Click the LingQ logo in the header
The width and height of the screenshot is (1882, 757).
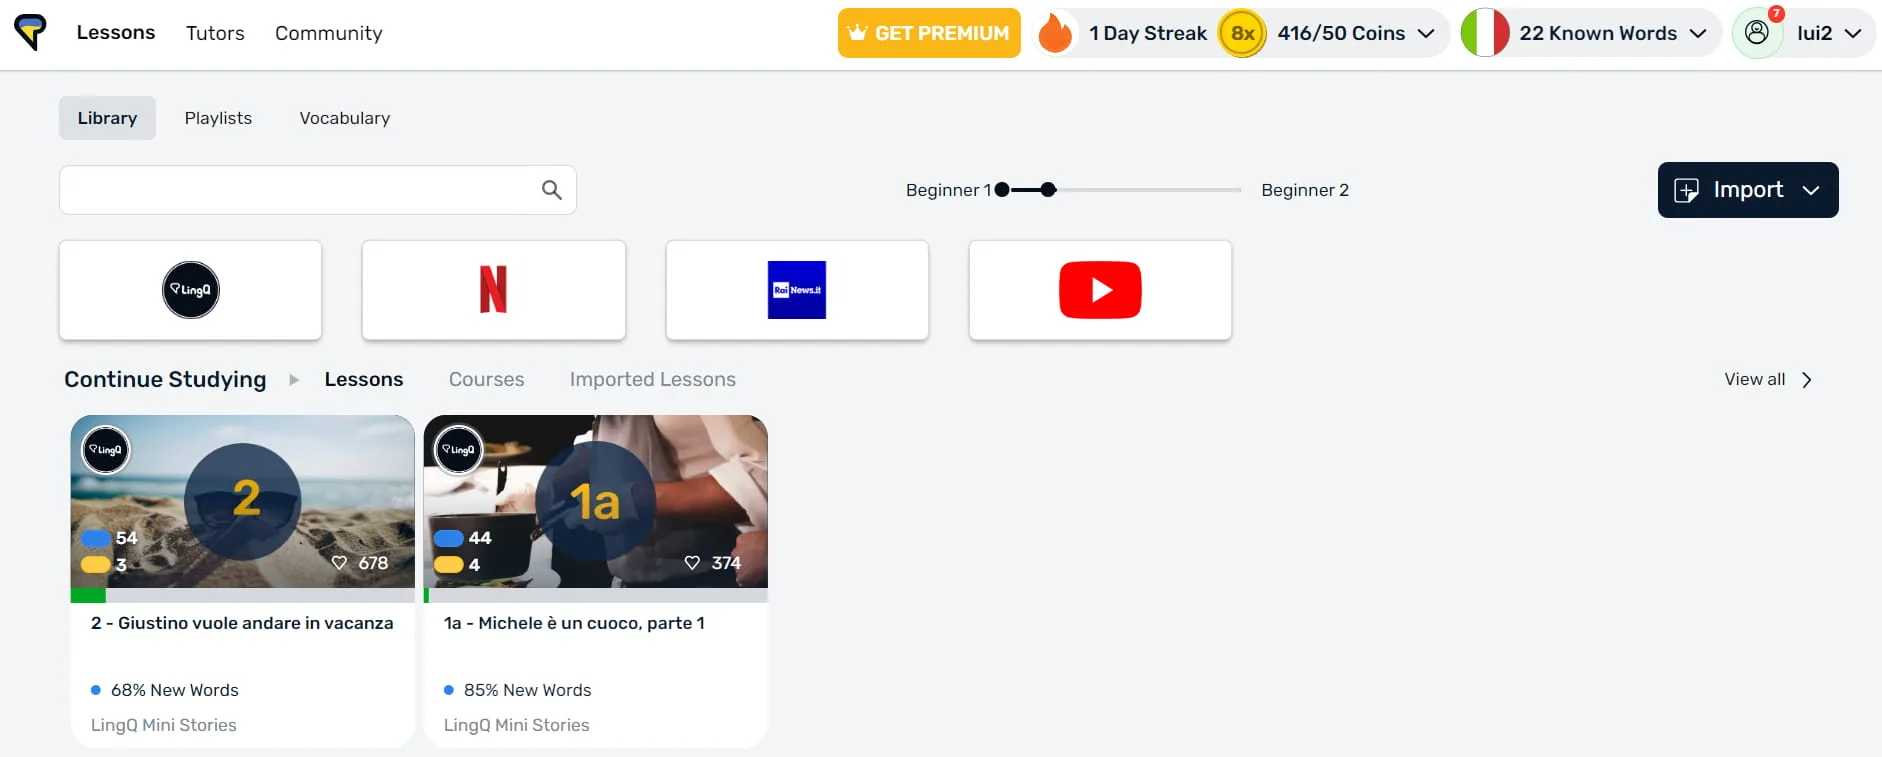pos(30,32)
